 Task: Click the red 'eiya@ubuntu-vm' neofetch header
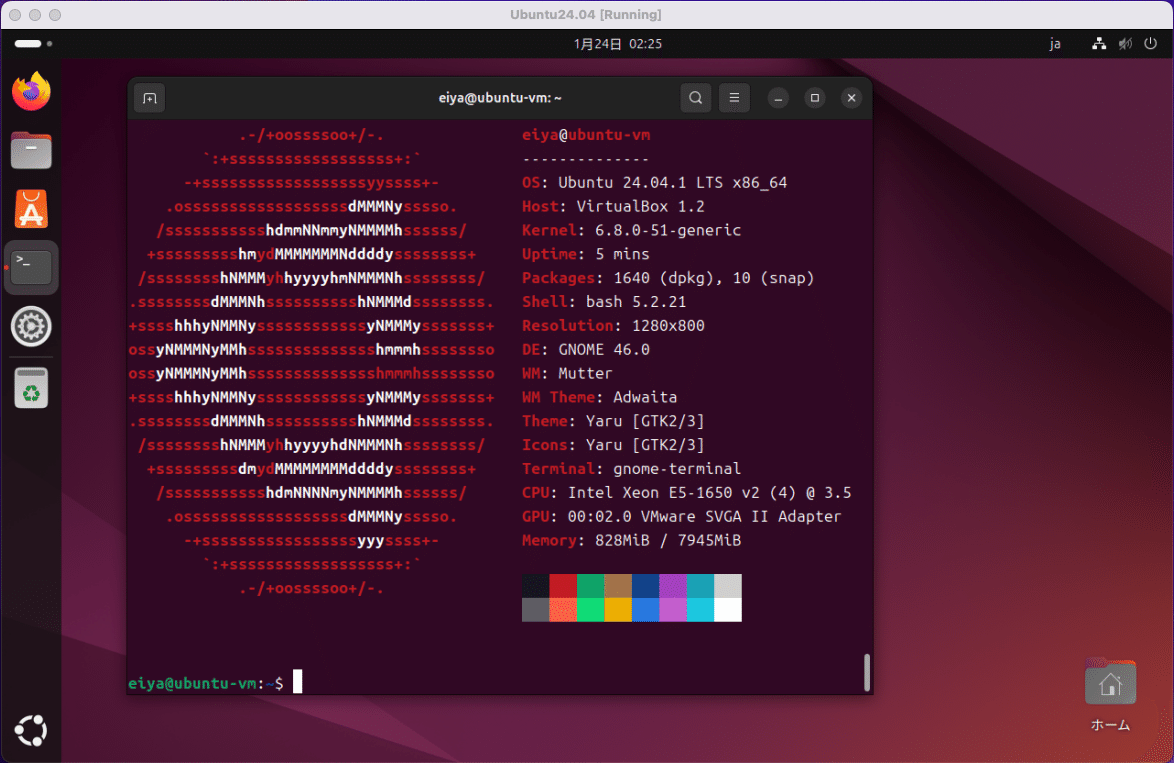coord(586,136)
